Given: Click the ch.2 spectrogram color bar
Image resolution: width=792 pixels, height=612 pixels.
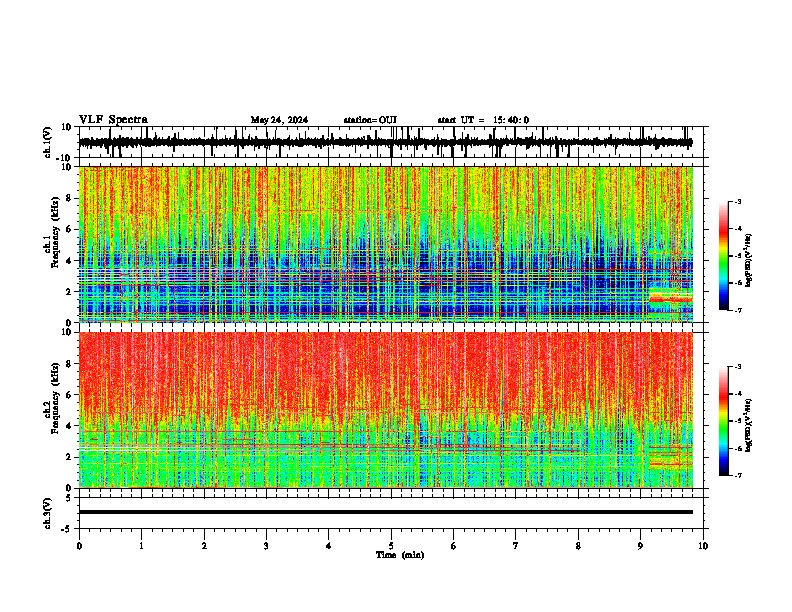Looking at the screenshot, I should [x=724, y=421].
